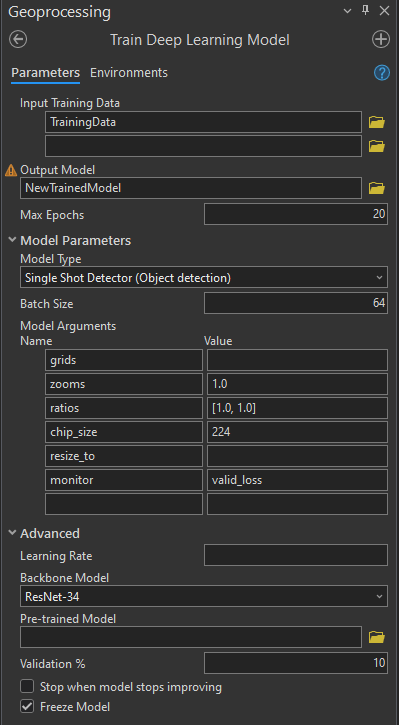Click the Max Epochs field
This screenshot has height=725, width=399.
(296, 214)
